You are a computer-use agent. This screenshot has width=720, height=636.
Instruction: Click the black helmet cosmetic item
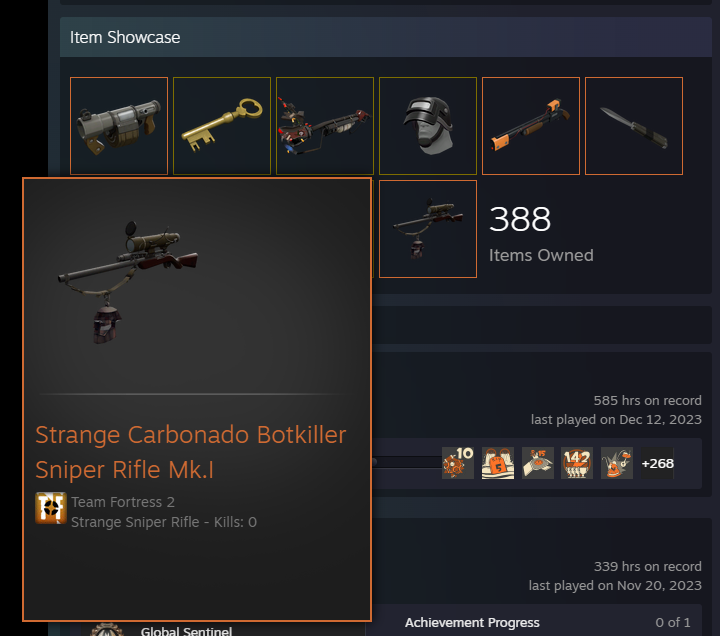click(428, 126)
